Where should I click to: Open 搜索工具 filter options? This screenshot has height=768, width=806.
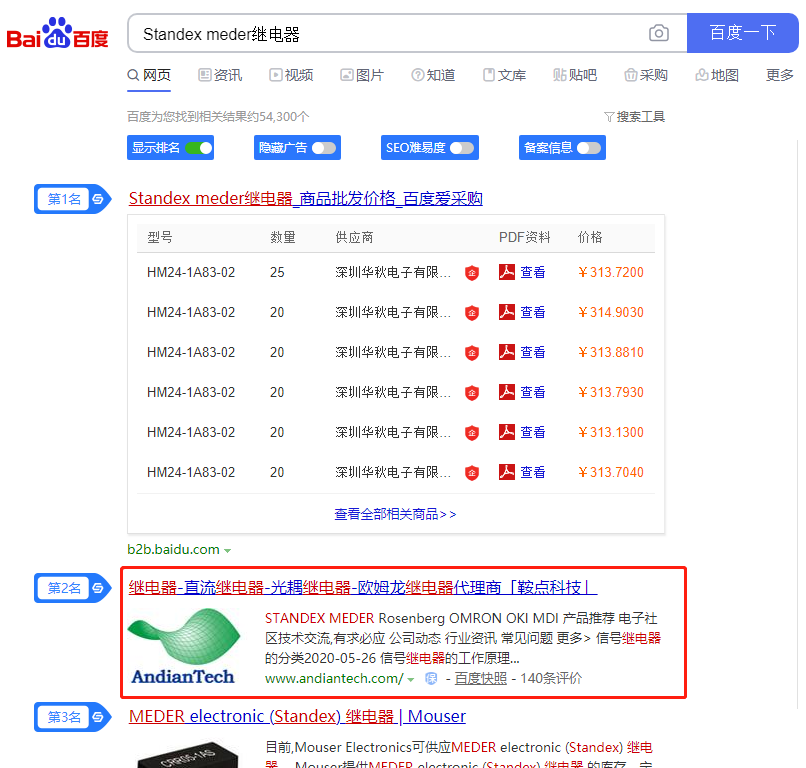[634, 117]
